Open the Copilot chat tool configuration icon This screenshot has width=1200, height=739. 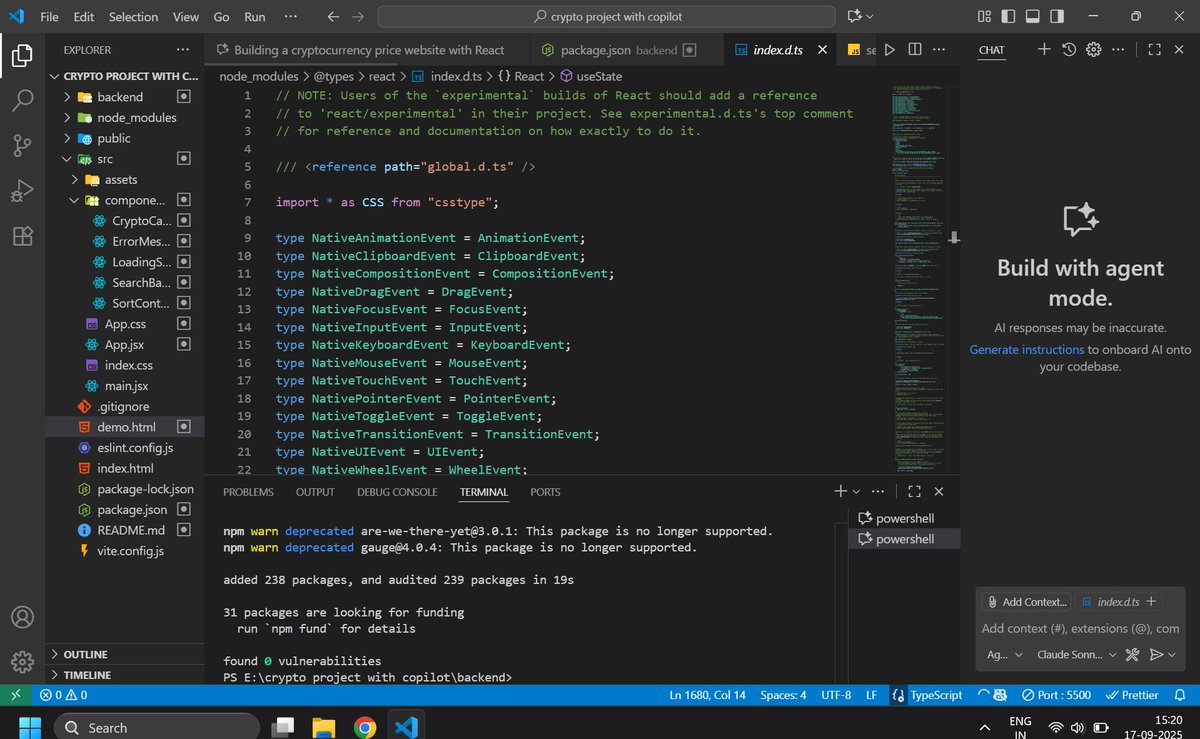[1130, 655]
